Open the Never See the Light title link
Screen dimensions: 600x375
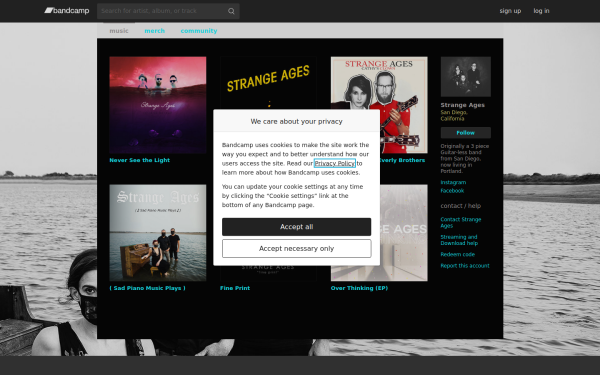pyautogui.click(x=140, y=160)
